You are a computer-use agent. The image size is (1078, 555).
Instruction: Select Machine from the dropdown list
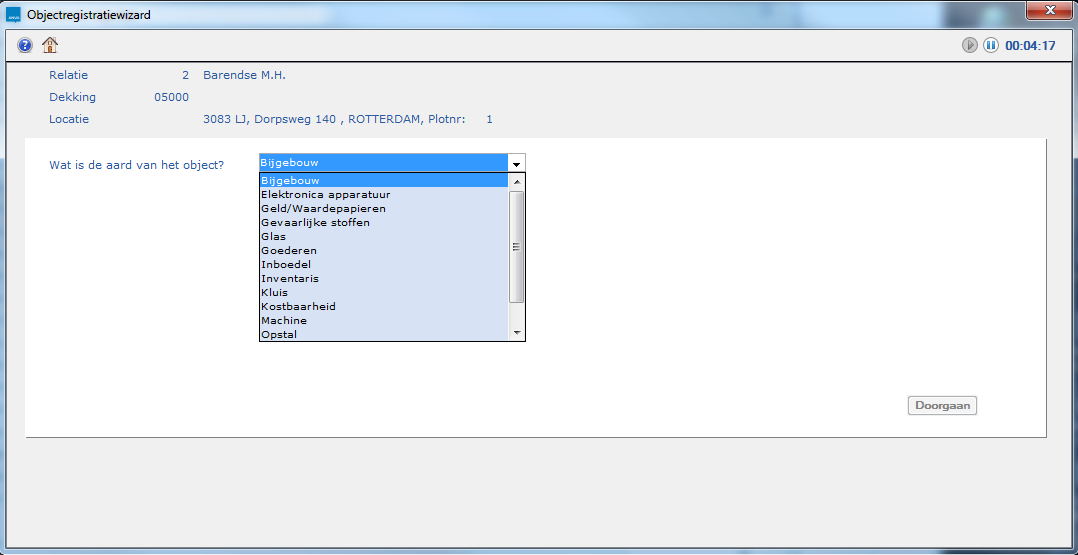coord(383,320)
